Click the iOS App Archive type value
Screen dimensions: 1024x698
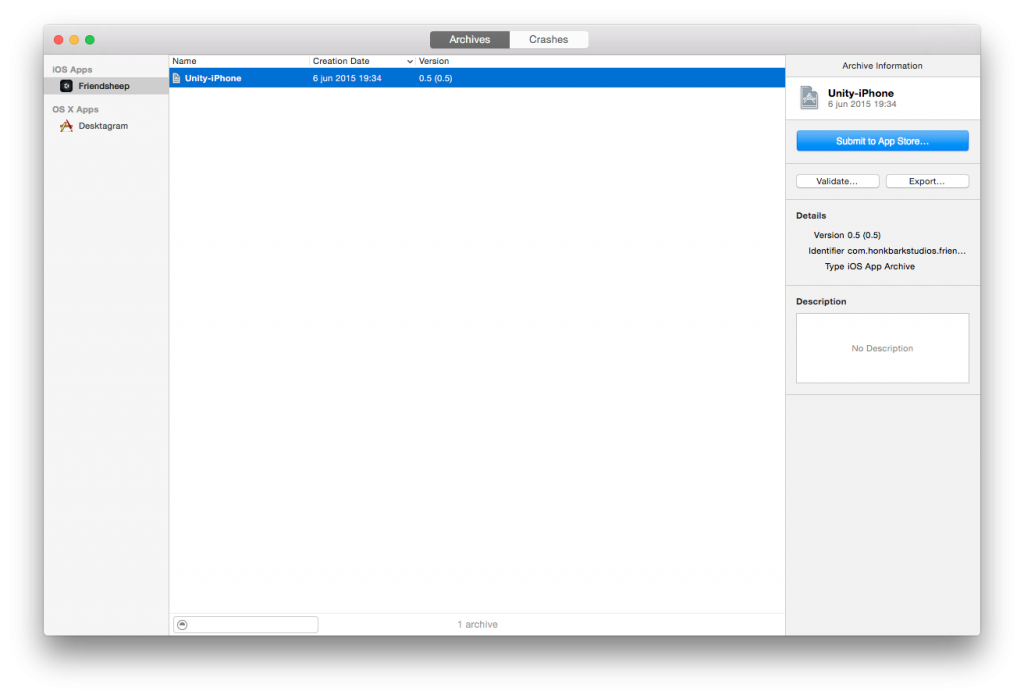point(881,266)
